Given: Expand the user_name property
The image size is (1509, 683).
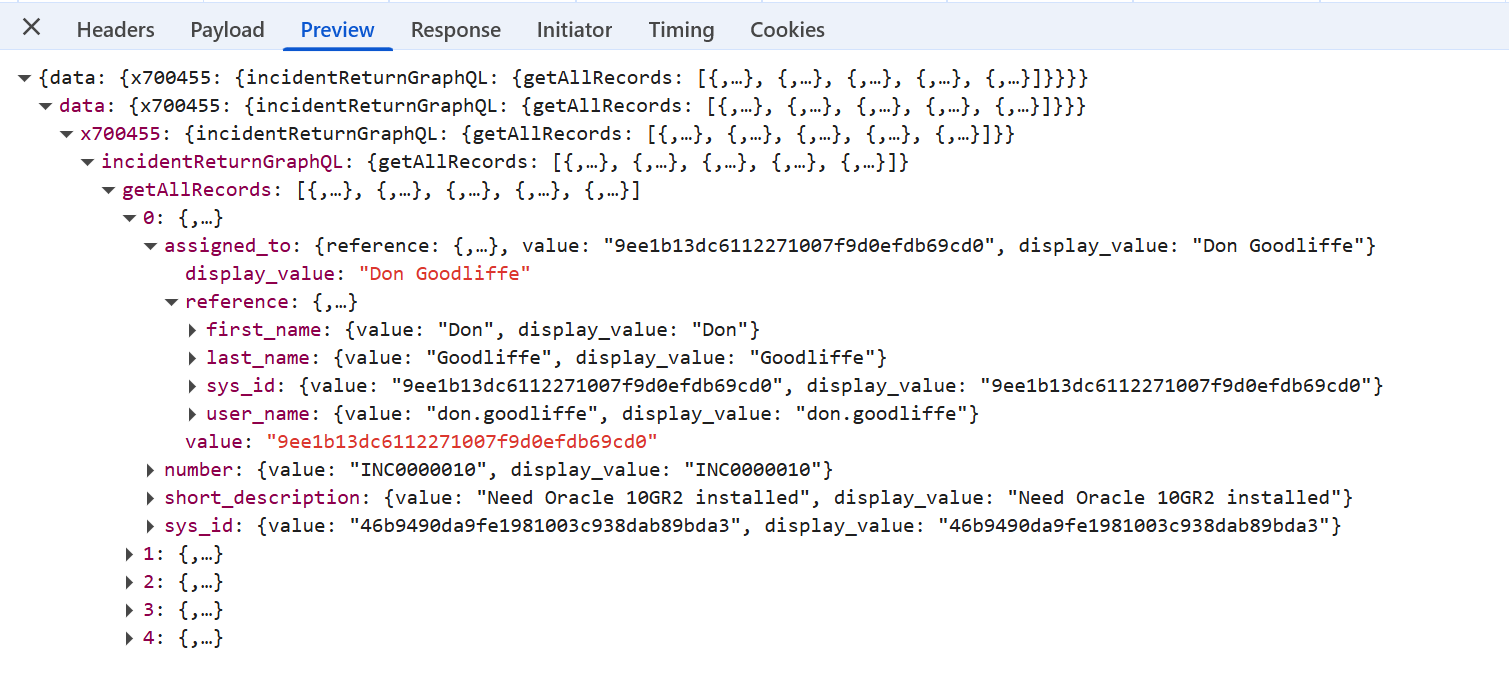Looking at the screenshot, I should pyautogui.click(x=192, y=414).
